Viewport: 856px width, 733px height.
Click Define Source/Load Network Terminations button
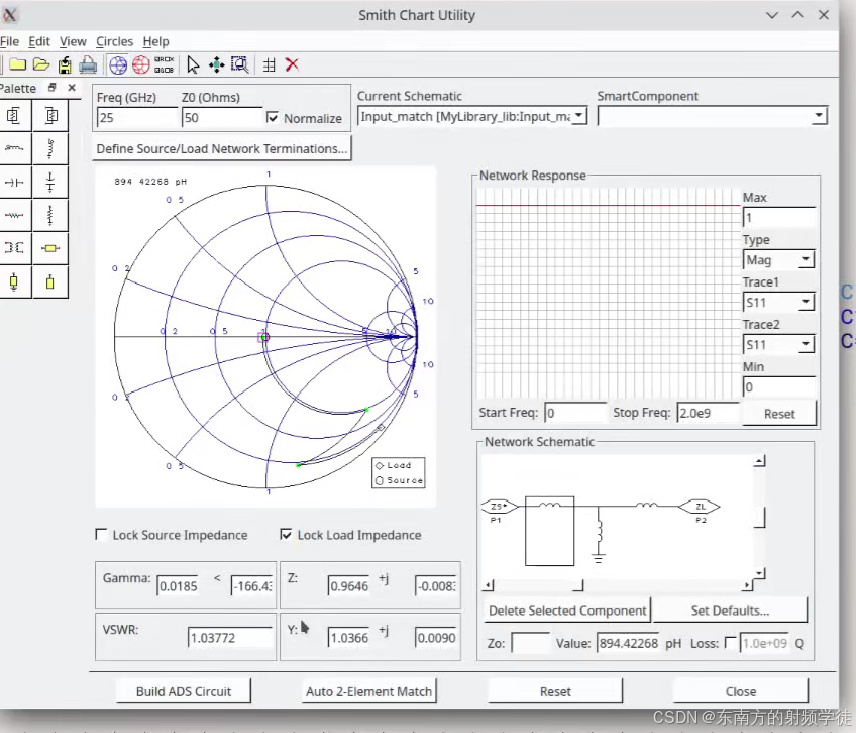click(x=221, y=148)
